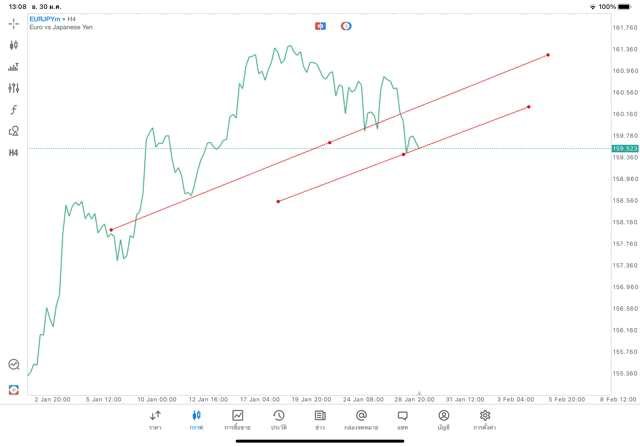Open the กล่องจดหมาย (Mailbox) tab

coord(361,419)
